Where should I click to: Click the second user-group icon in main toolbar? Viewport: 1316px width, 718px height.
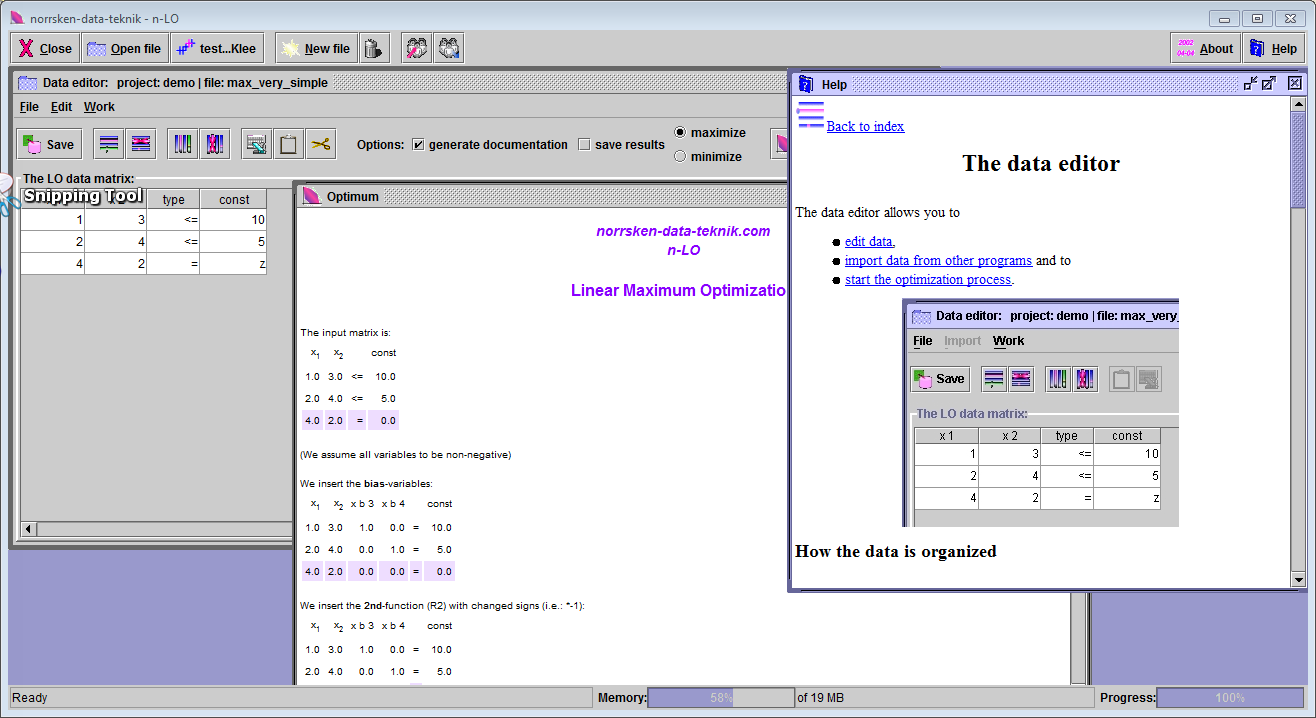(x=449, y=48)
